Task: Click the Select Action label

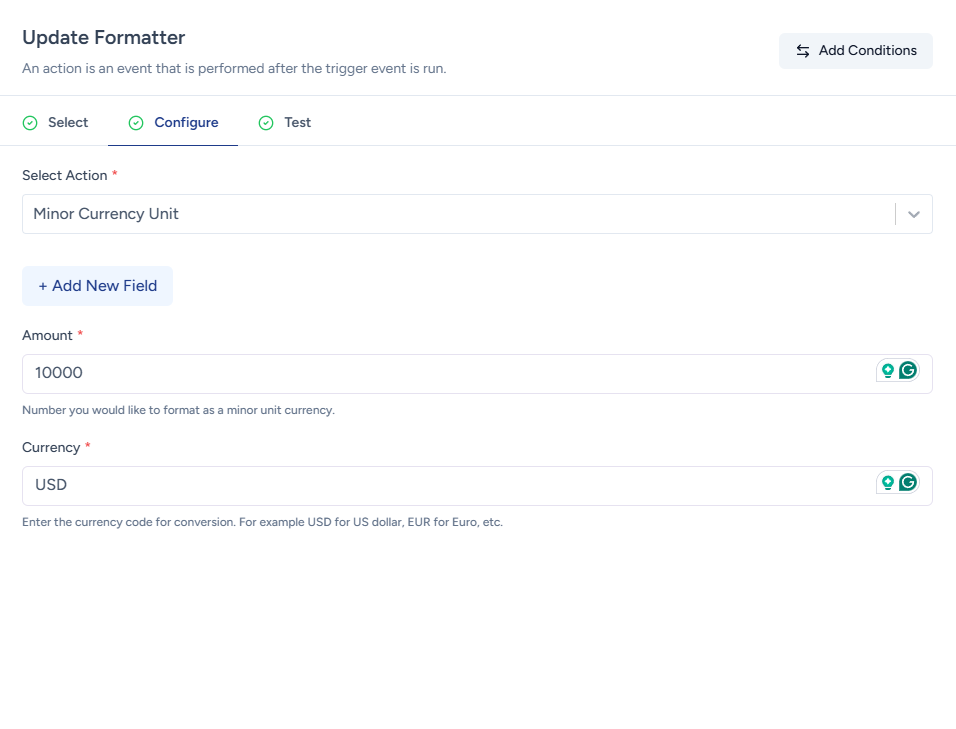Action: 64,175
